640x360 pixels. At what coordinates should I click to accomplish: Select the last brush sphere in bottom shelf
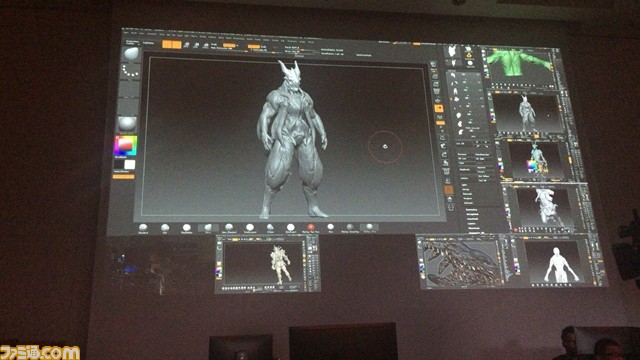coord(369,227)
